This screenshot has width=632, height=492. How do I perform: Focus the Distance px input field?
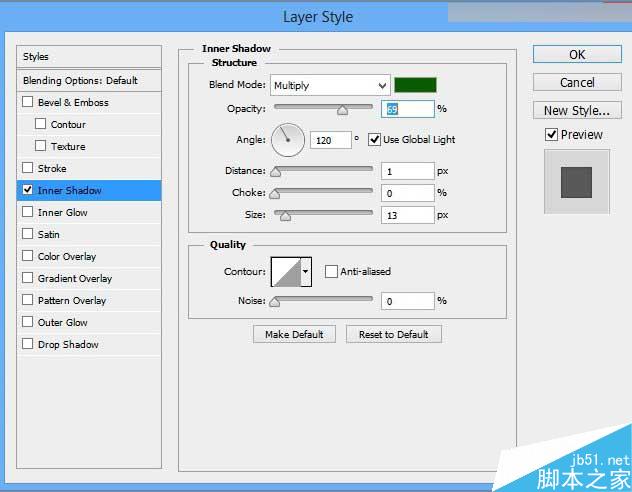pyautogui.click(x=407, y=171)
